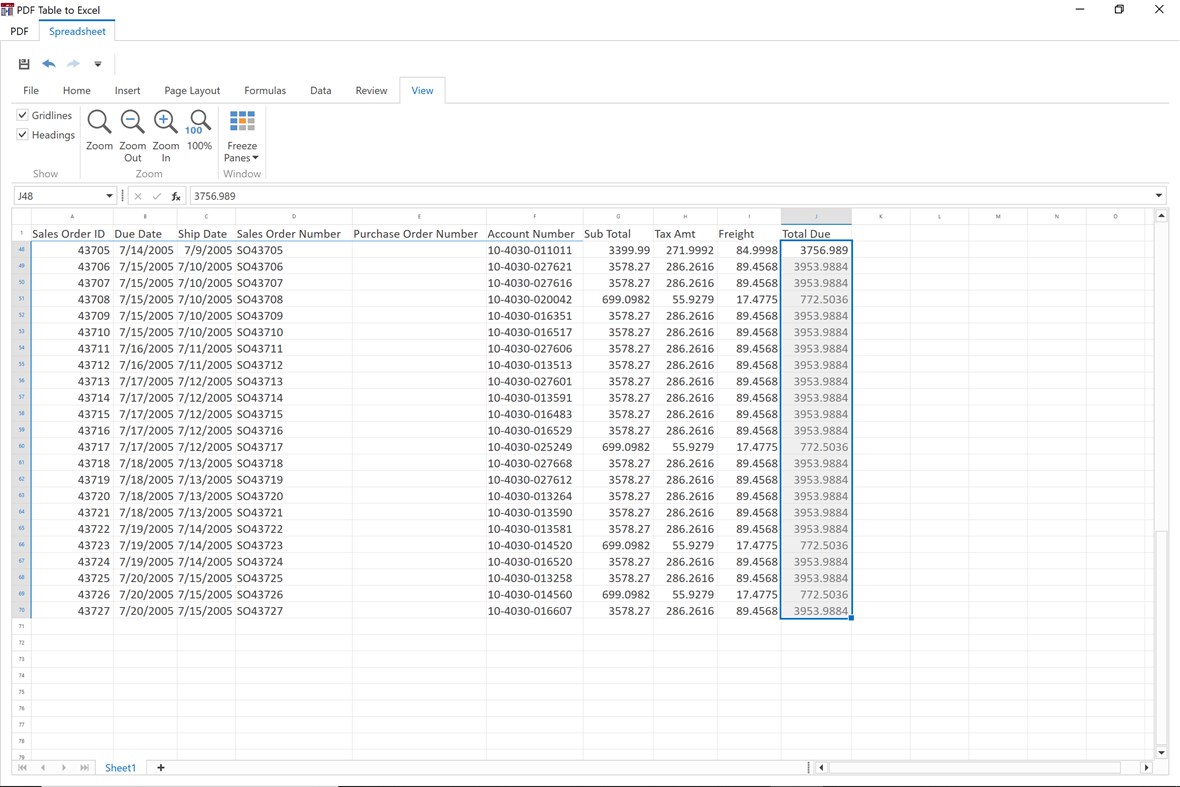Open the Freeze Panes dropdown
This screenshot has width=1180, height=787.
tap(242, 136)
